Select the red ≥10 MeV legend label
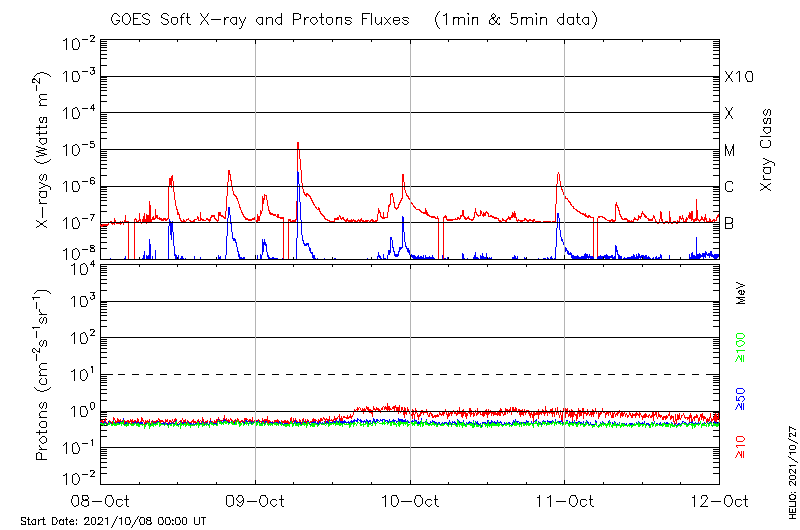This screenshot has height=530, width=800. point(742,447)
